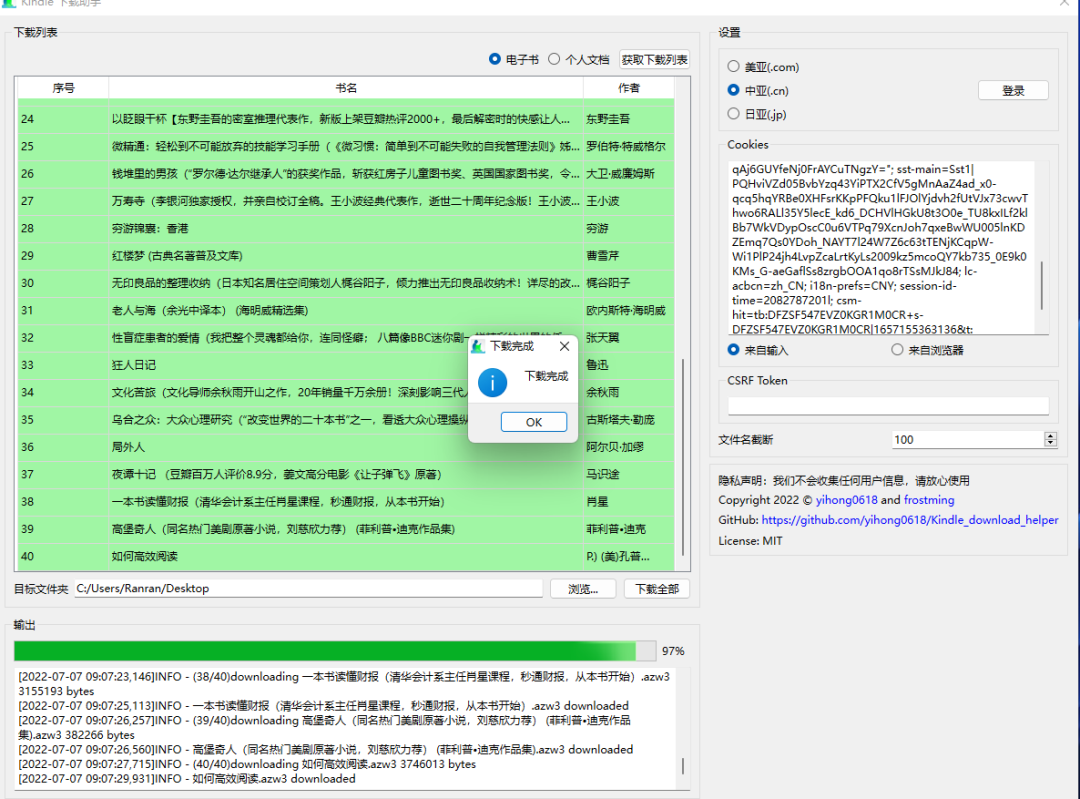Select row 39 高堡奇人 book
Viewport: 1080px width, 799px height.
346,529
